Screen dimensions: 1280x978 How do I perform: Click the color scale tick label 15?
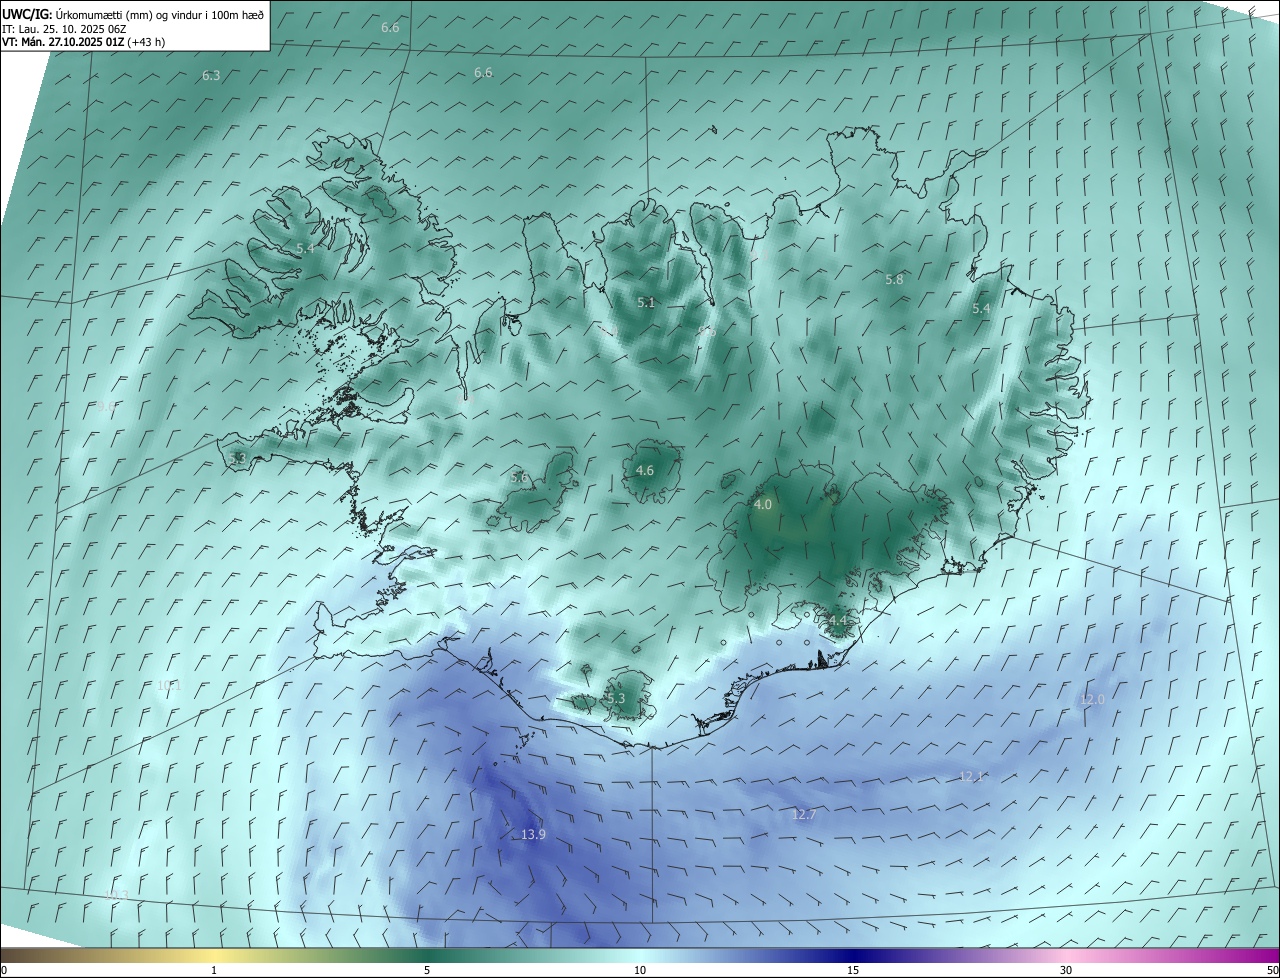coord(853,971)
